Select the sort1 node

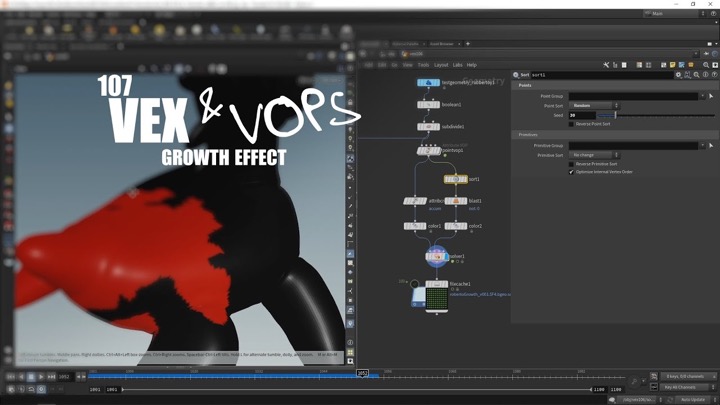point(456,179)
